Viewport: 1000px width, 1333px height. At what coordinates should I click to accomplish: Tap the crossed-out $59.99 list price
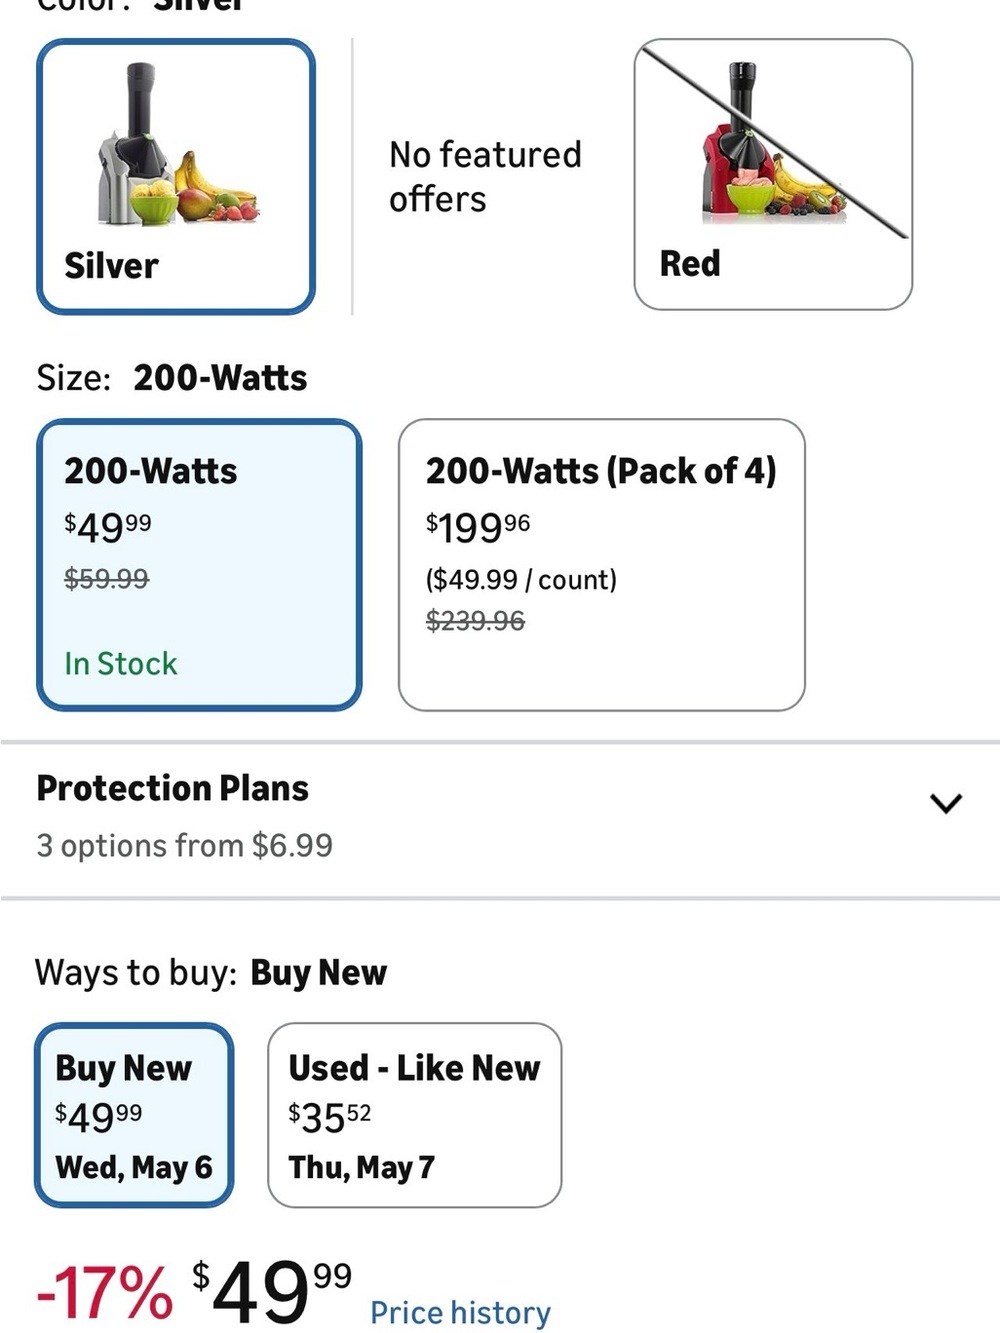[x=106, y=578]
